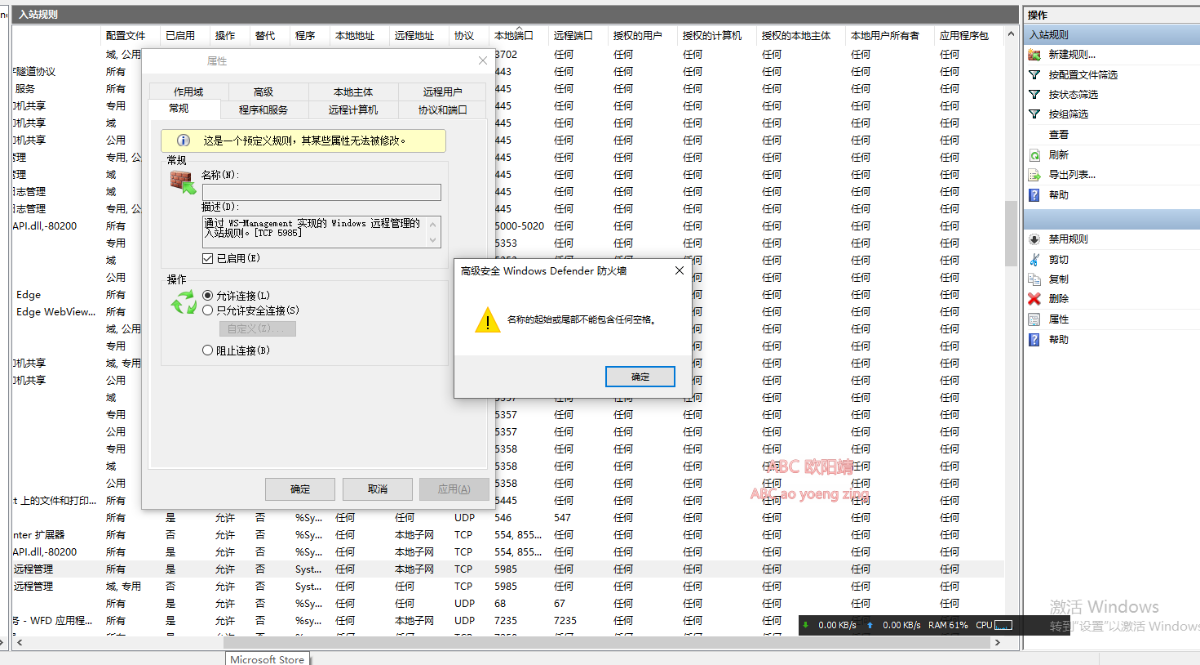Screen dimensions: 1200x665
Task: Click 确定 in the firewall warning dialog
Action: (640, 377)
